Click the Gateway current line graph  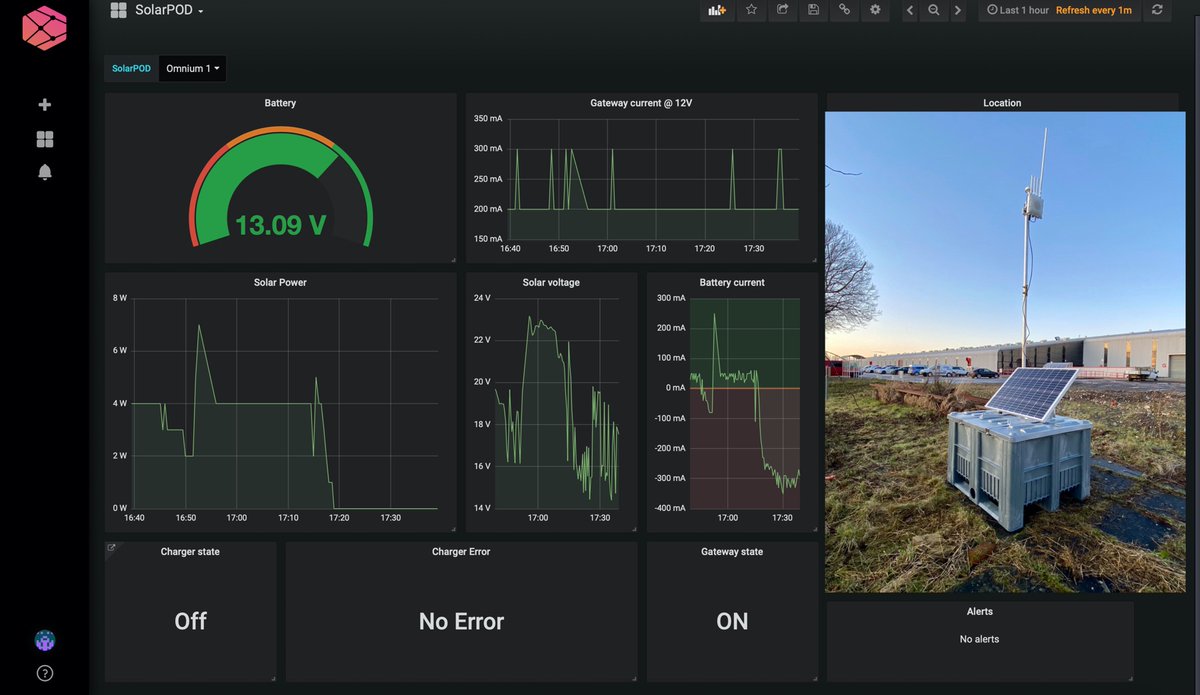tap(654, 179)
